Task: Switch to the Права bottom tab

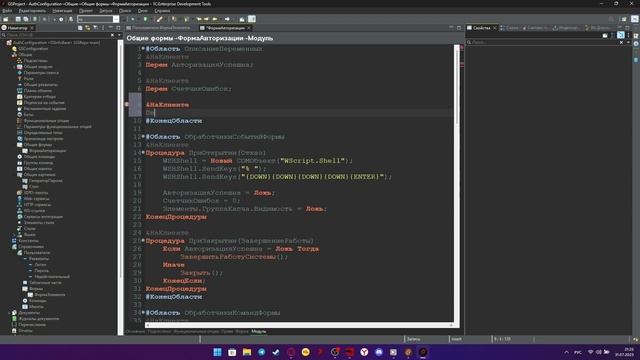Action: [x=227, y=331]
